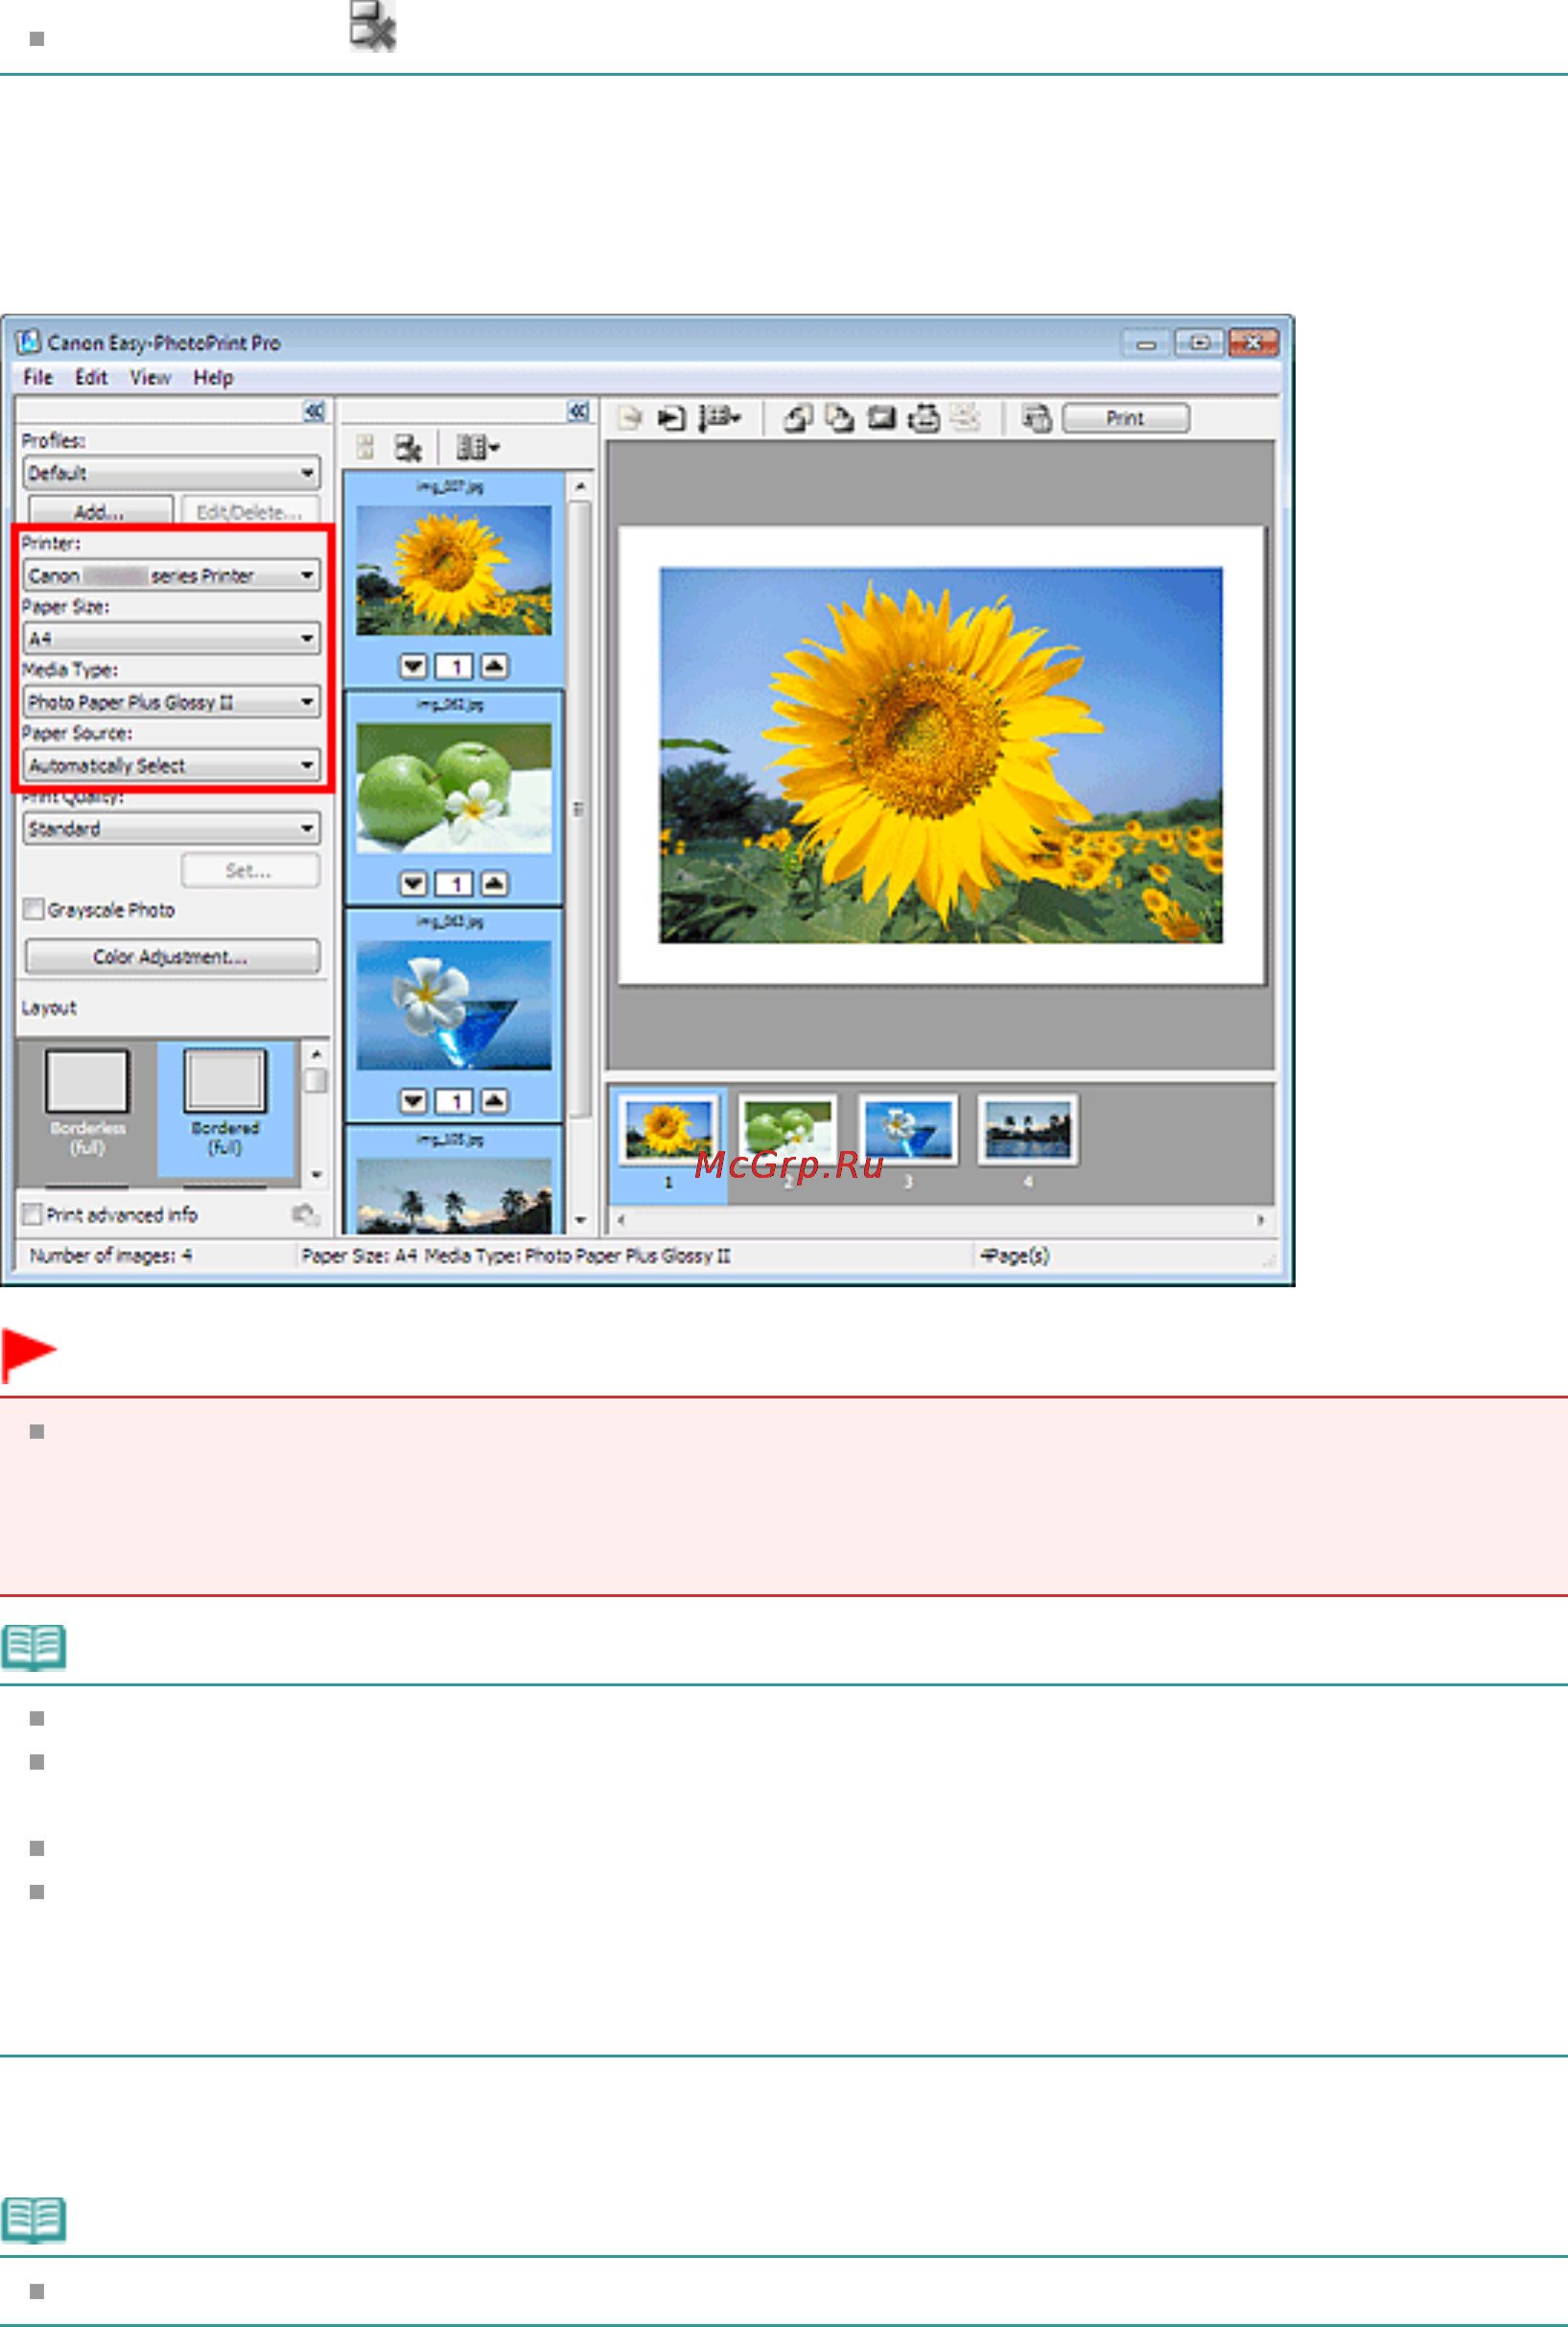
Task: Decrease copies for the sunflower image
Action: (413, 666)
